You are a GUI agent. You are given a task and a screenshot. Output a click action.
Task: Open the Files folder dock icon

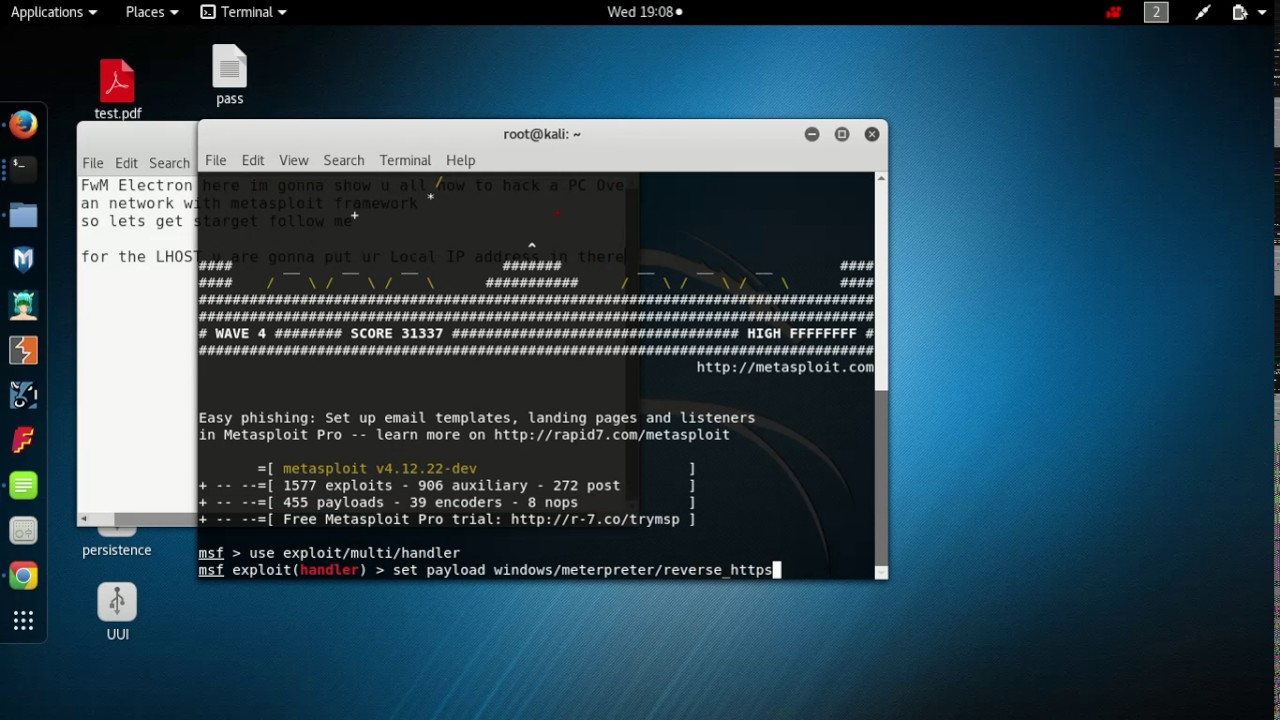[x=23, y=214]
